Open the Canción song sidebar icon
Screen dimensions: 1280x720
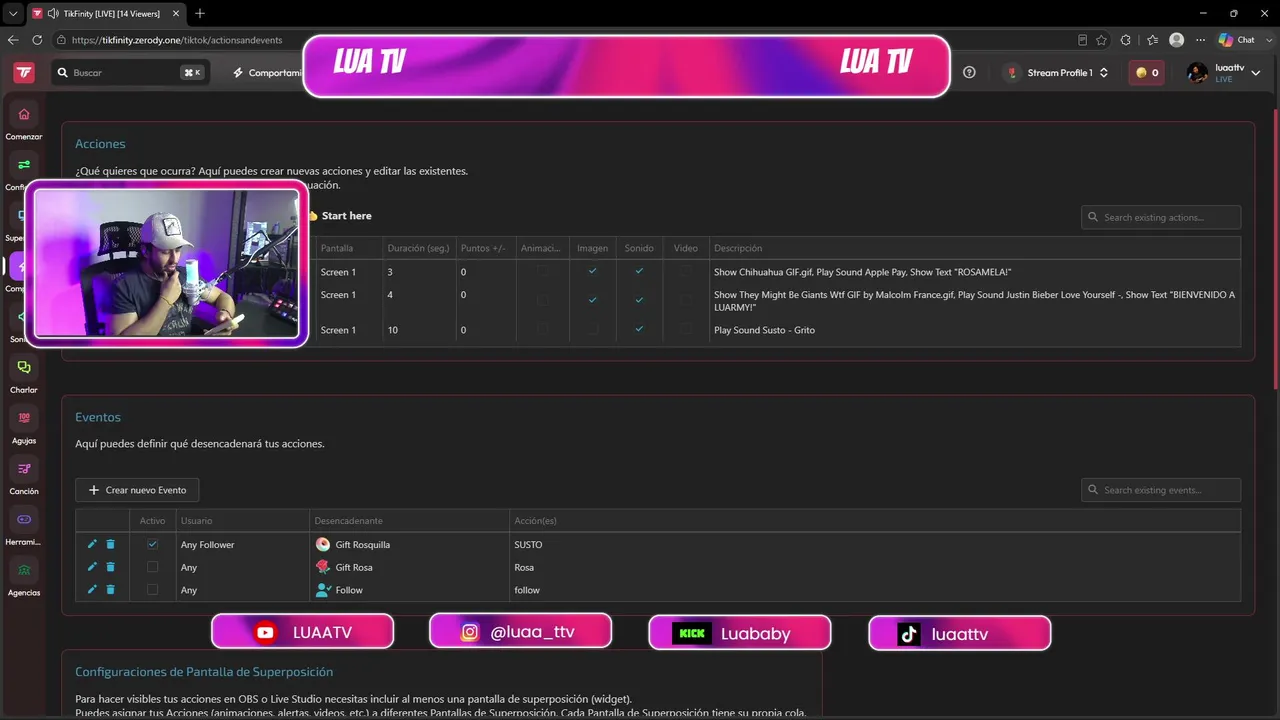(24, 469)
